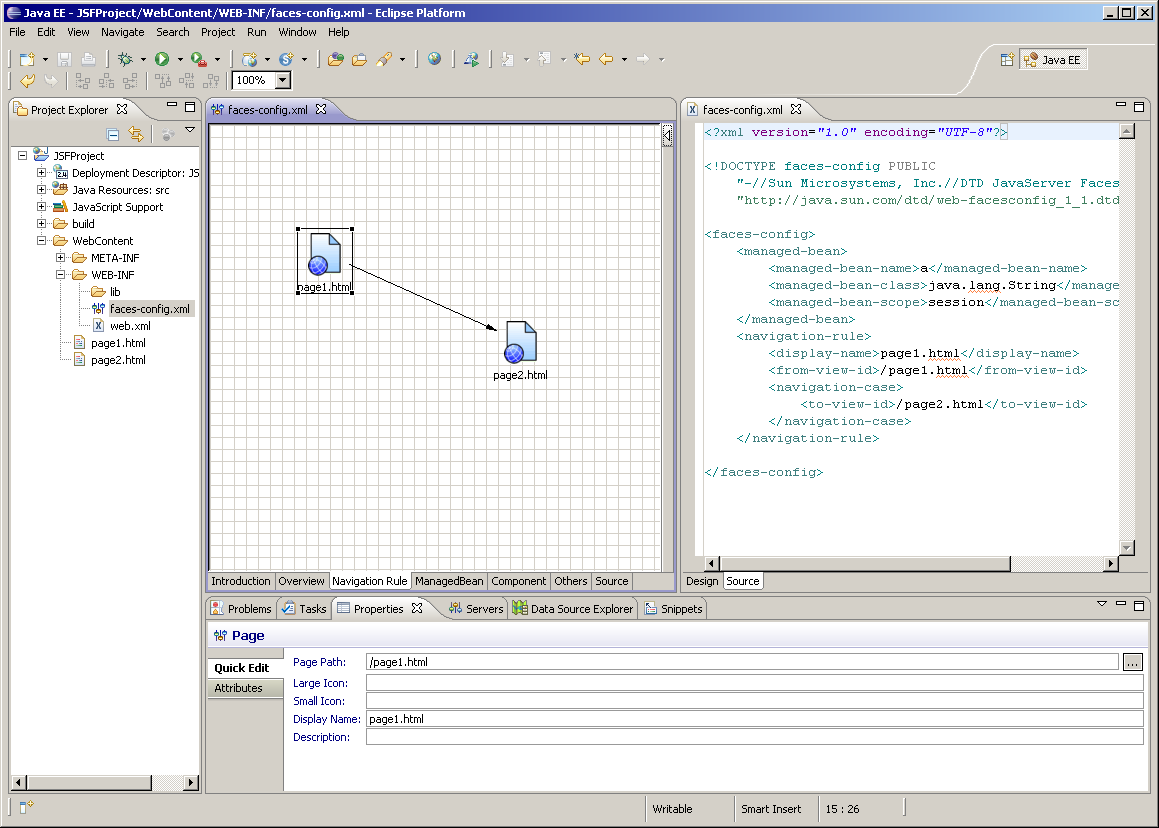Switch to the ManagedBean tab
This screenshot has width=1159, height=828.
pos(449,581)
